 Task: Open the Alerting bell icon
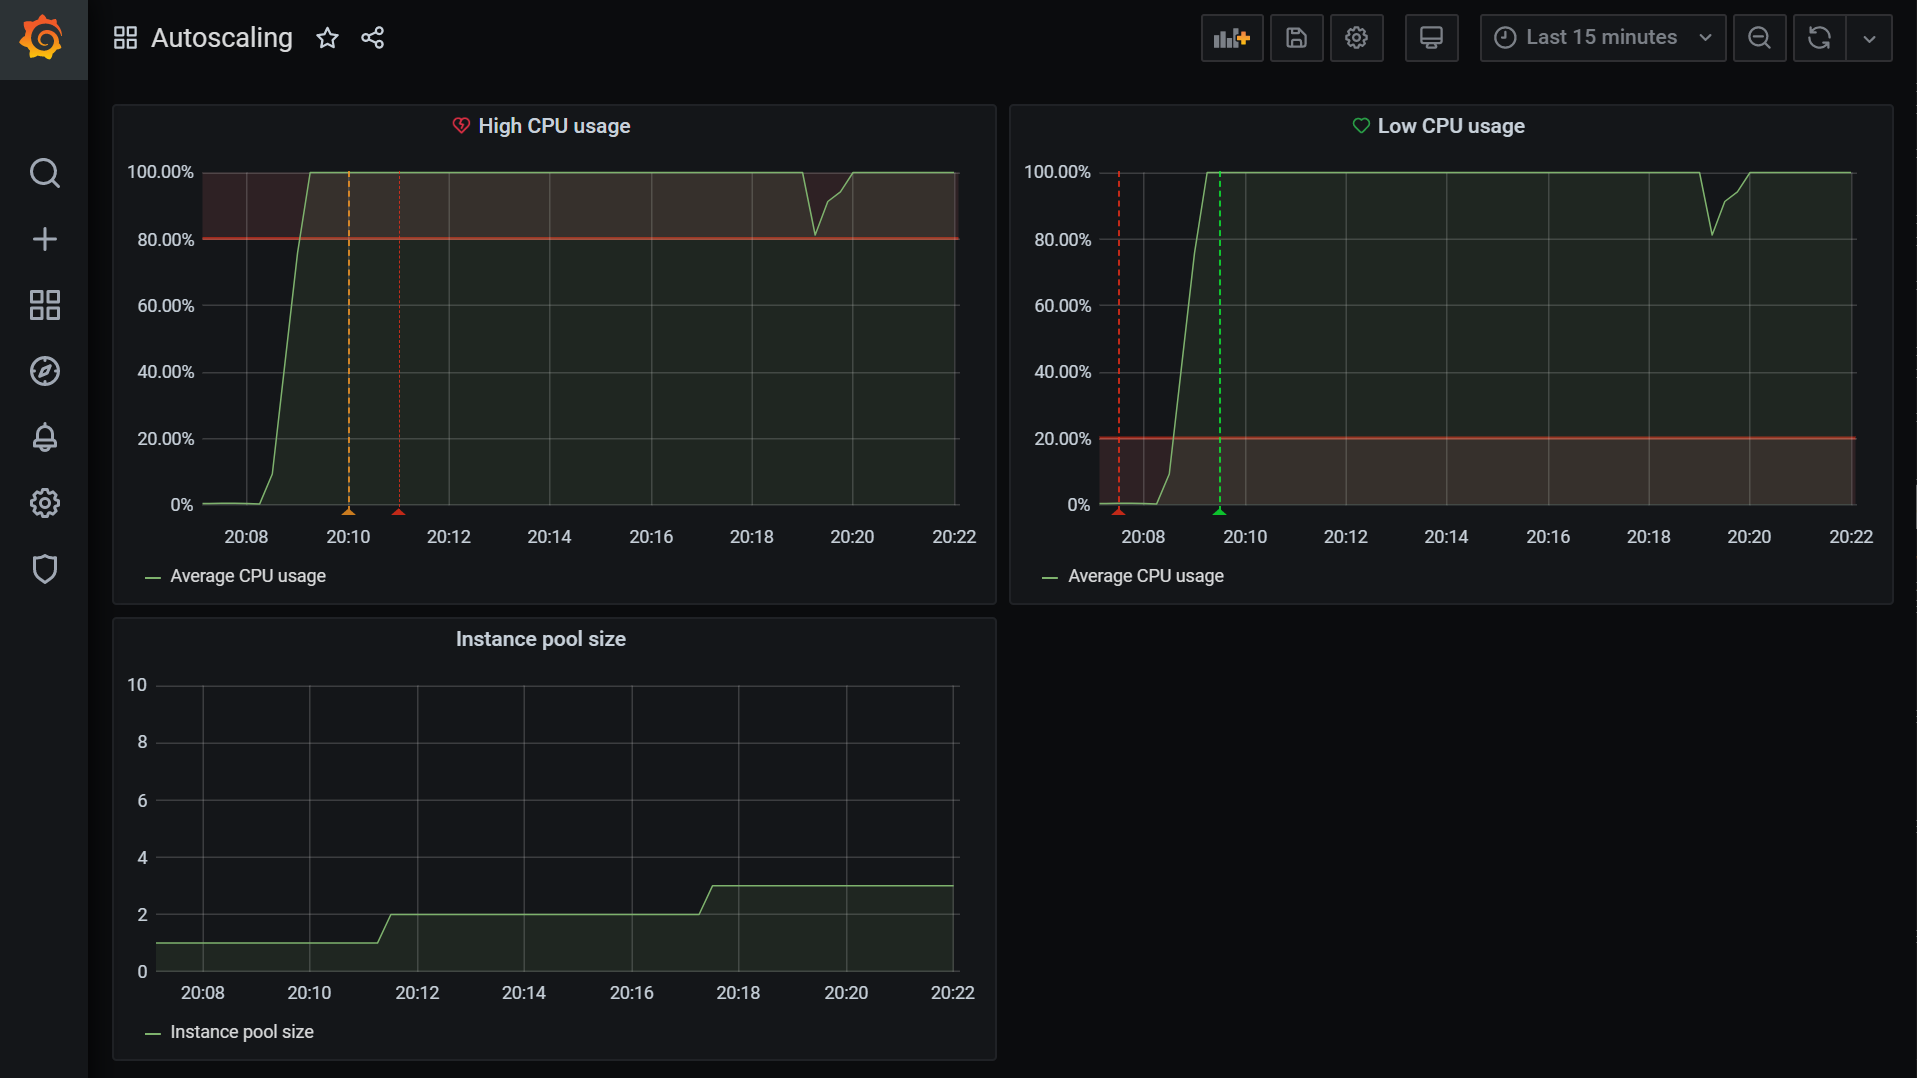coord(44,437)
